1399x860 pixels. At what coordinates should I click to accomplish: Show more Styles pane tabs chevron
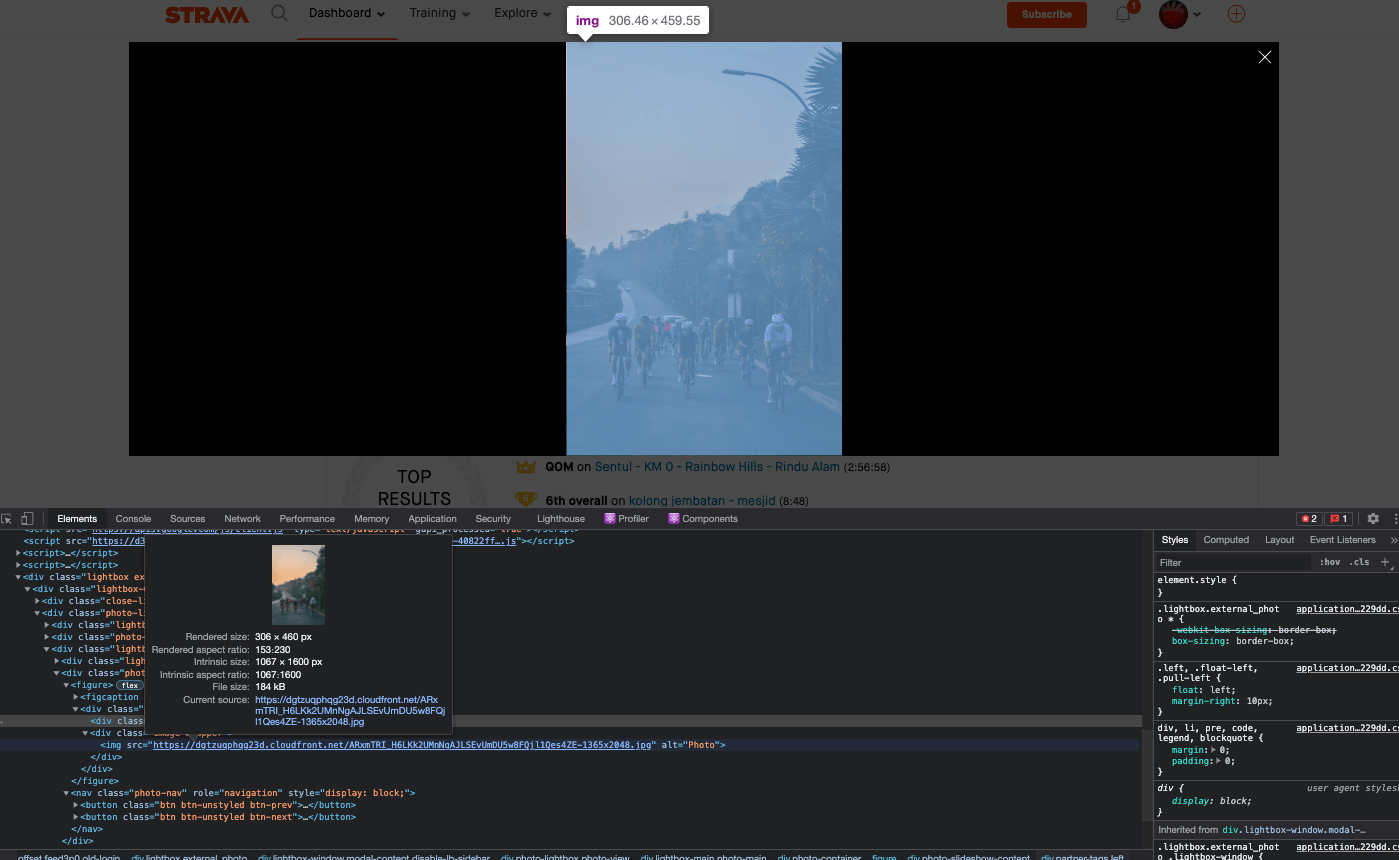[1393, 540]
